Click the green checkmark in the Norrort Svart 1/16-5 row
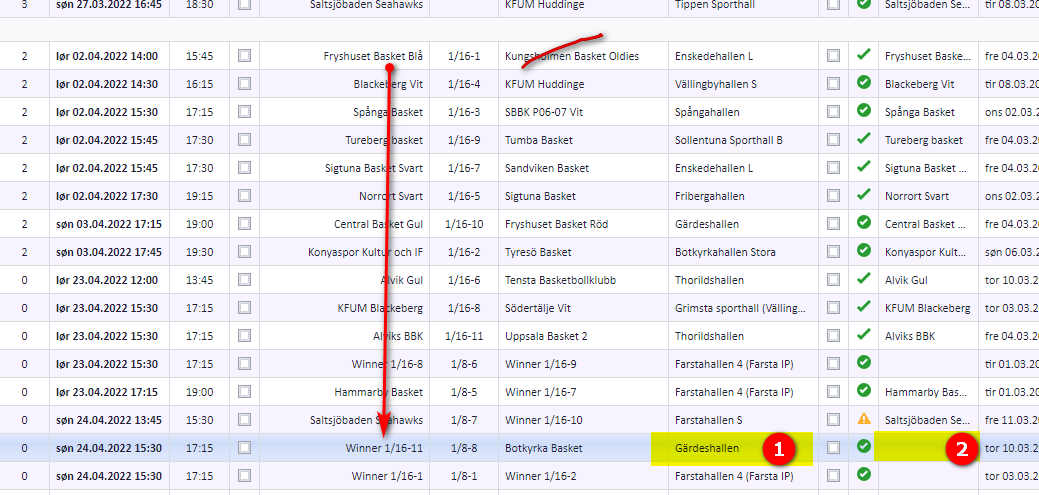This screenshot has width=1039, height=495. [x=863, y=194]
